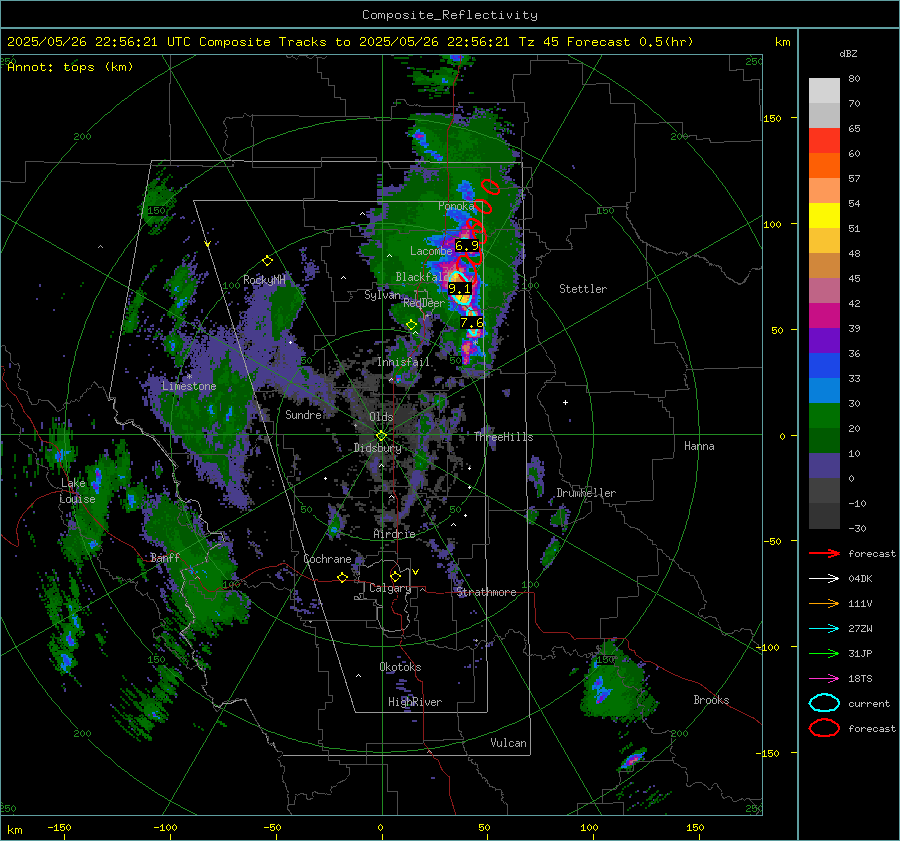Select the yellow diamond marker below RedDeer
Image resolution: width=900 pixels, height=841 pixels.
411,325
